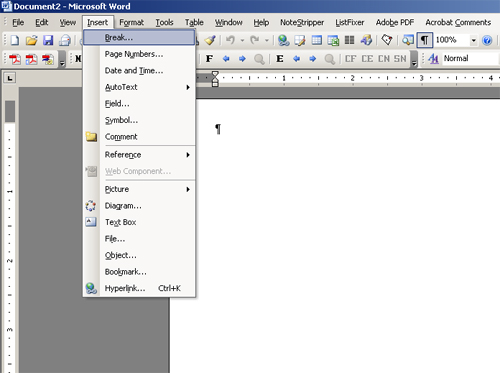
Task: Select Field... from the Insert menu
Action: pyautogui.click(x=139, y=104)
